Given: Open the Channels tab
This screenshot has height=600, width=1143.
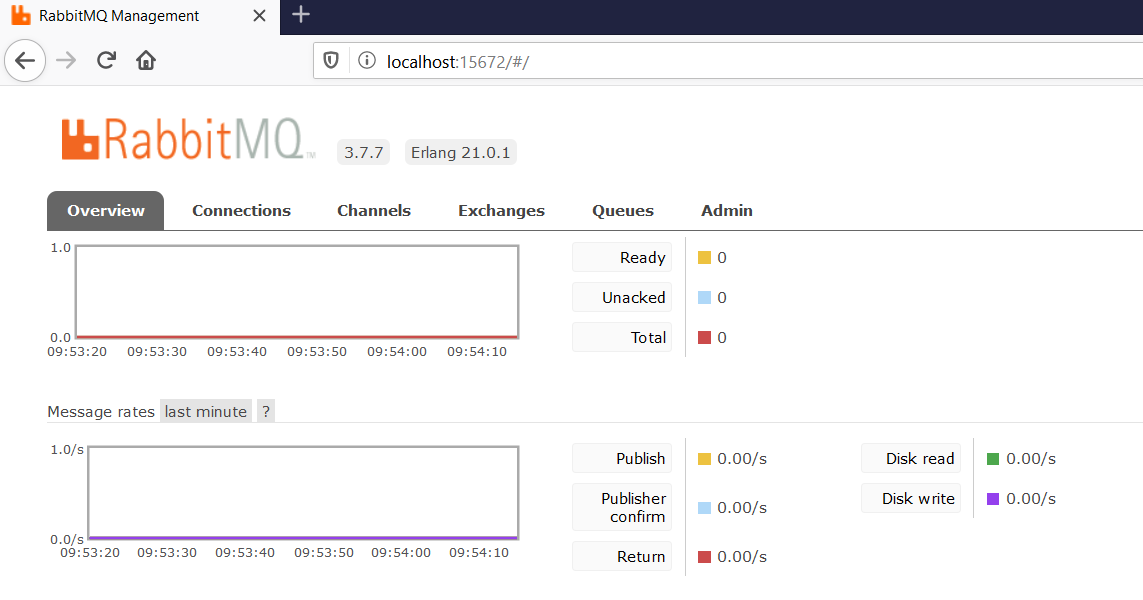Looking at the screenshot, I should [374, 211].
